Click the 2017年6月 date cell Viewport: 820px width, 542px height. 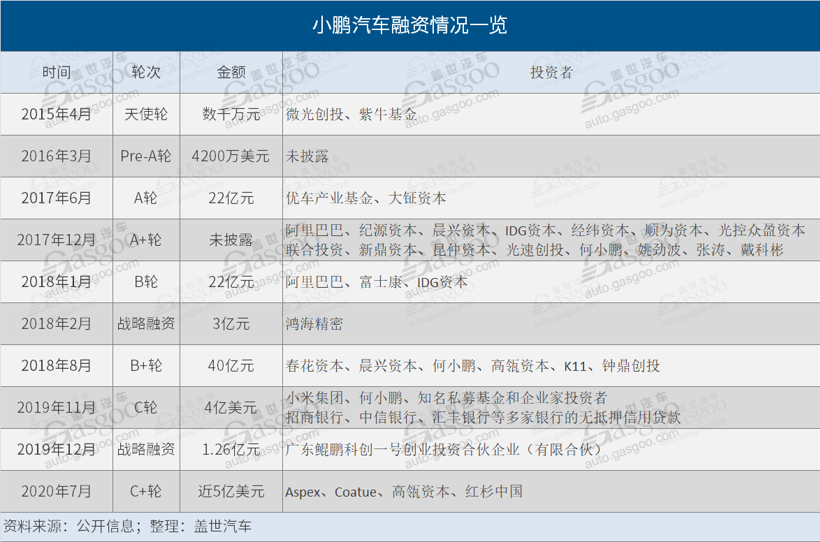(56, 198)
